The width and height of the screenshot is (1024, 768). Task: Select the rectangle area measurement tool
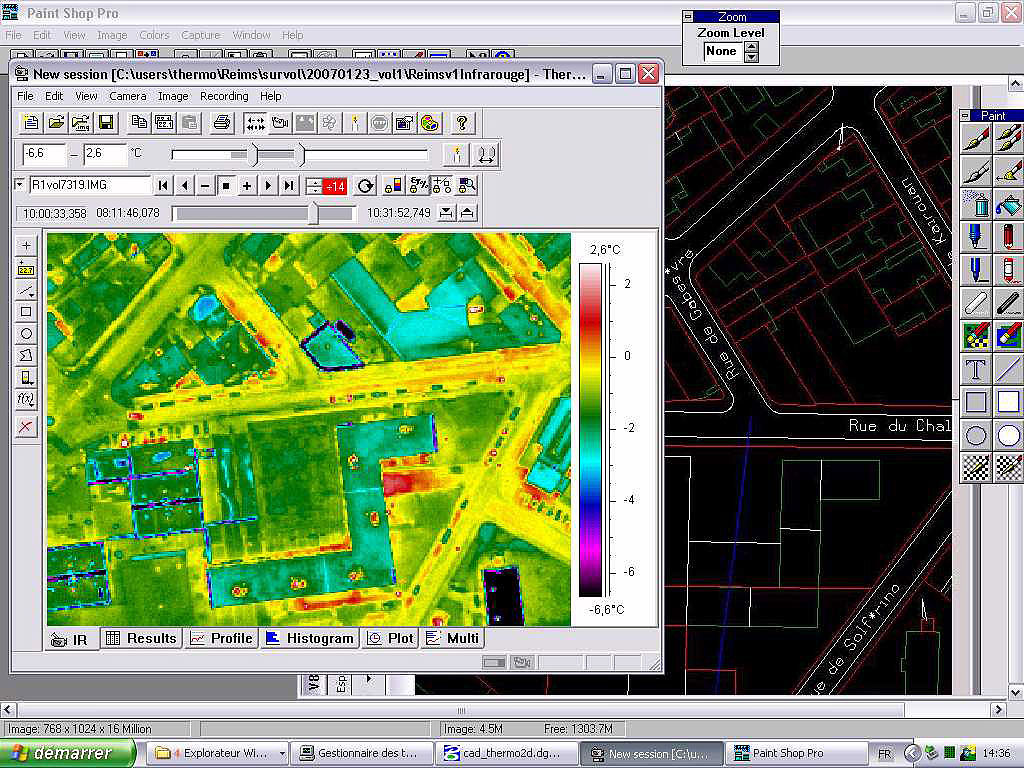point(26,312)
